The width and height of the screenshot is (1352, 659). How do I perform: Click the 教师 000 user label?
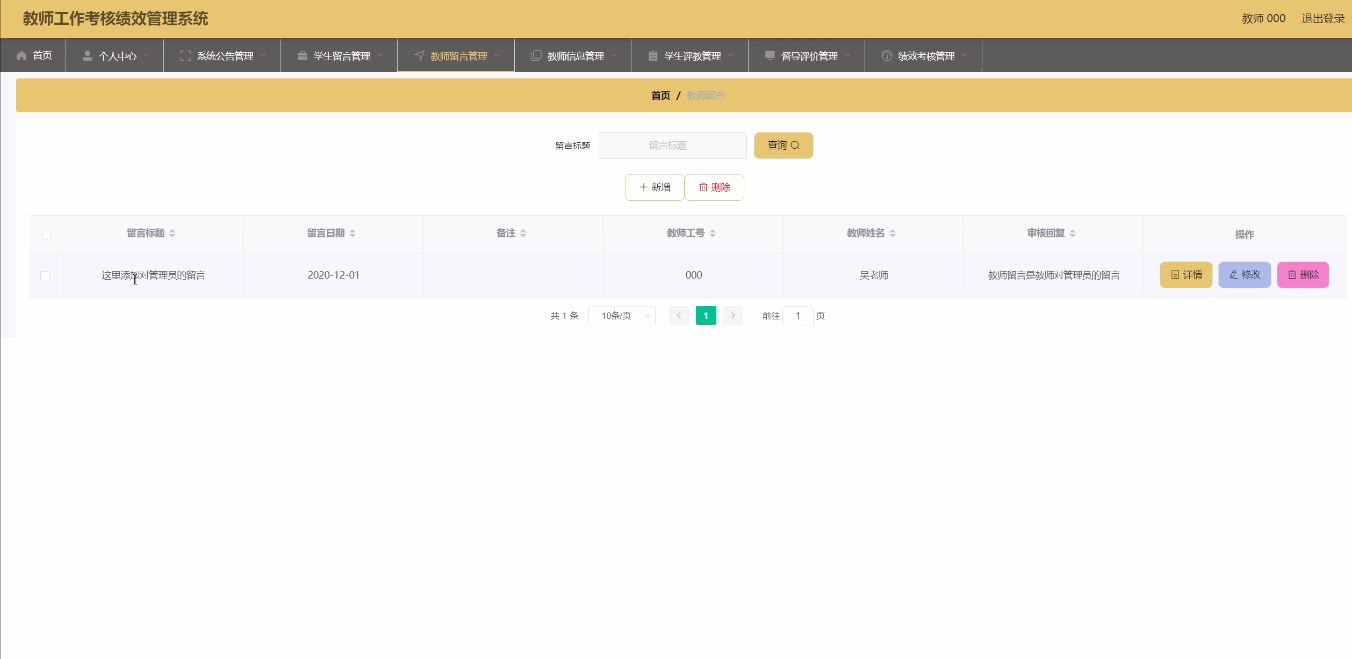tap(1263, 19)
